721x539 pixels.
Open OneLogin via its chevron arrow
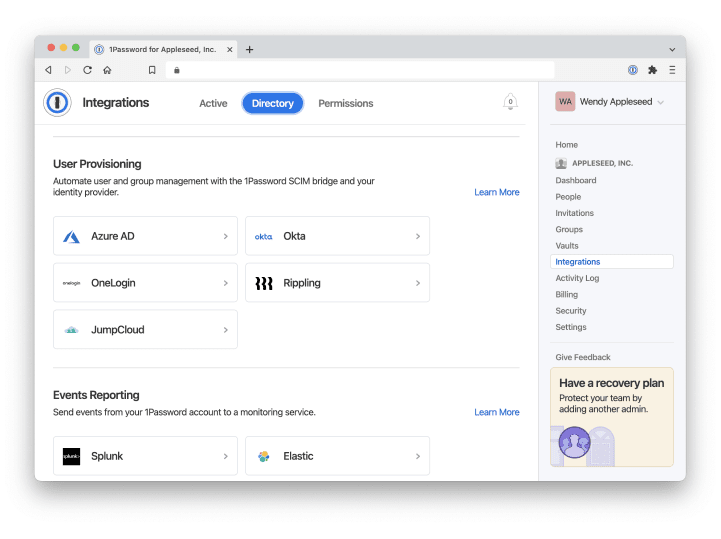click(x=225, y=283)
